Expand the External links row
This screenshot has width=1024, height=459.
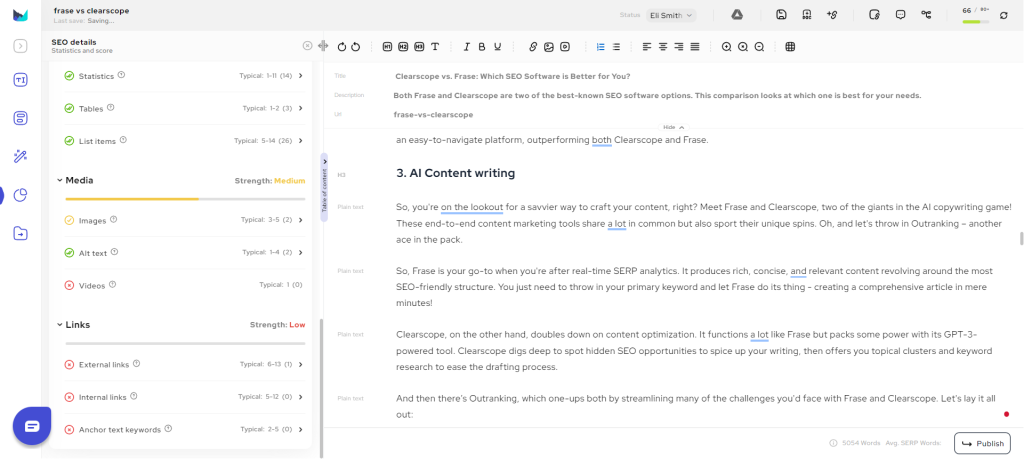[301, 365]
